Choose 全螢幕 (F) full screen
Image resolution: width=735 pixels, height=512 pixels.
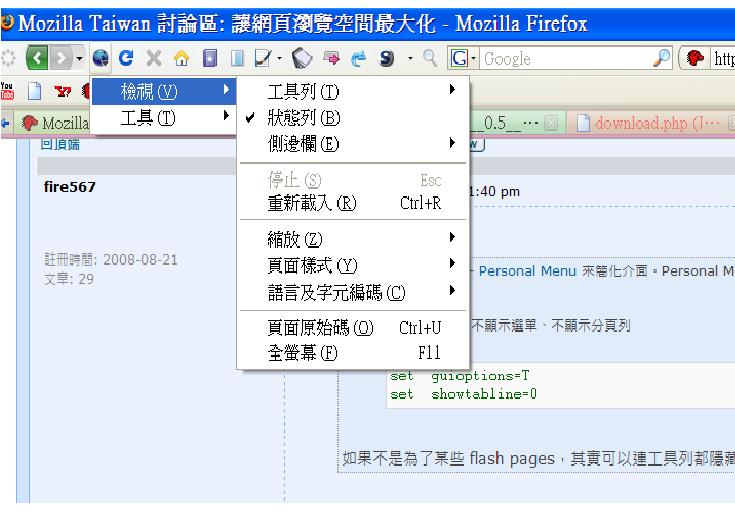point(353,353)
